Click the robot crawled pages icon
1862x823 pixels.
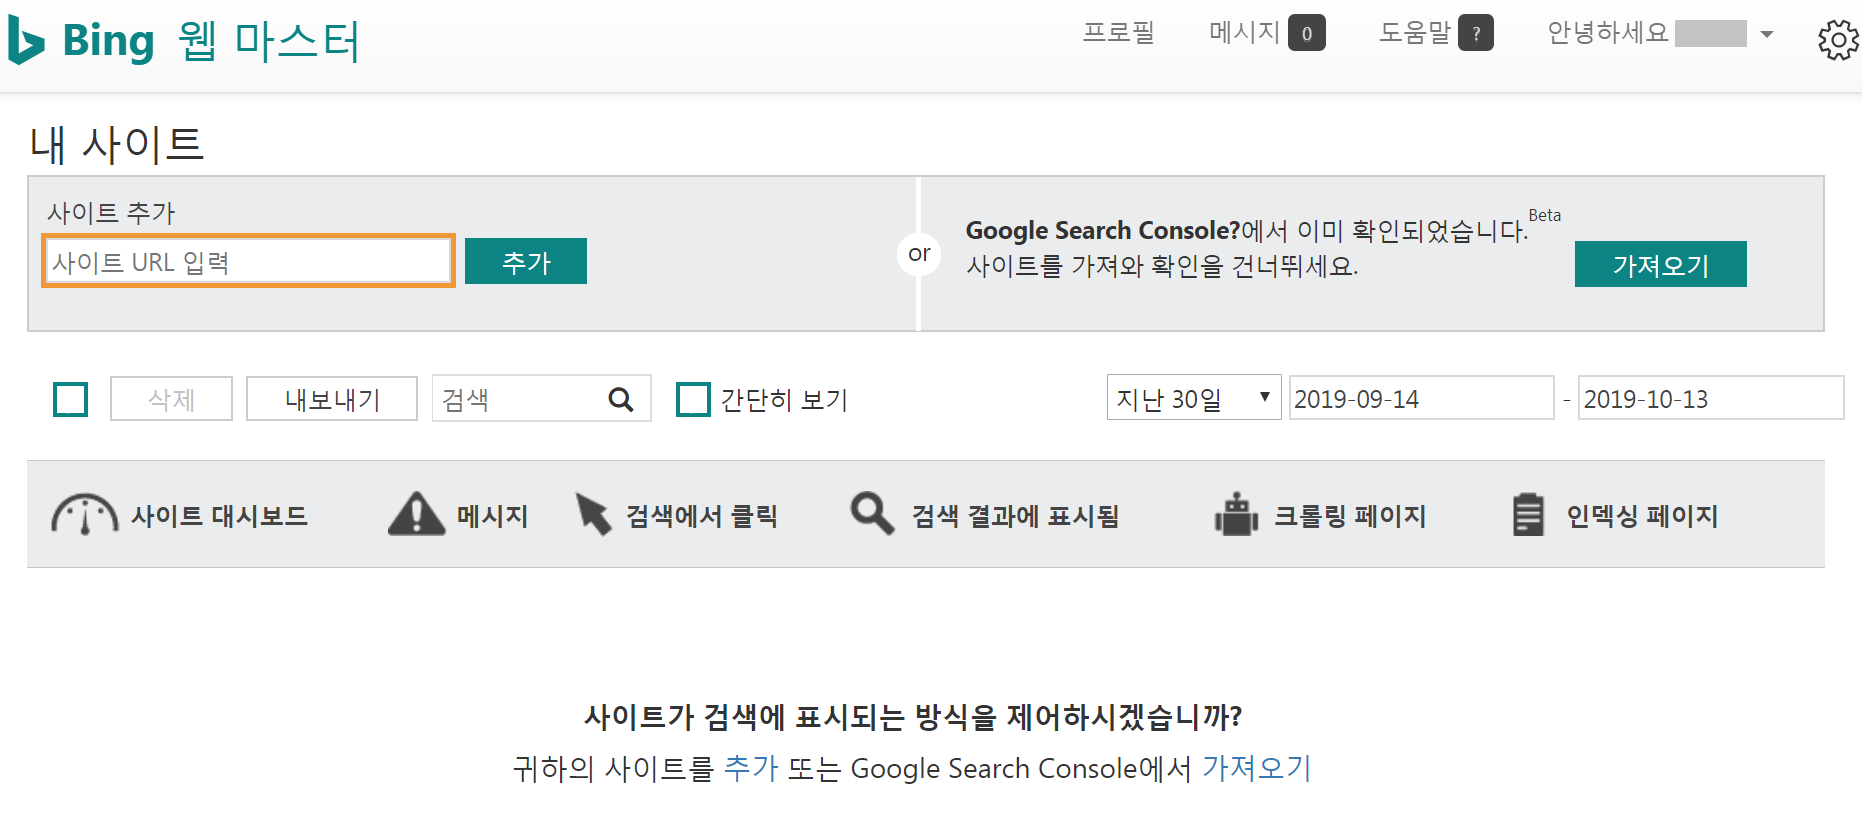[x=1237, y=514]
